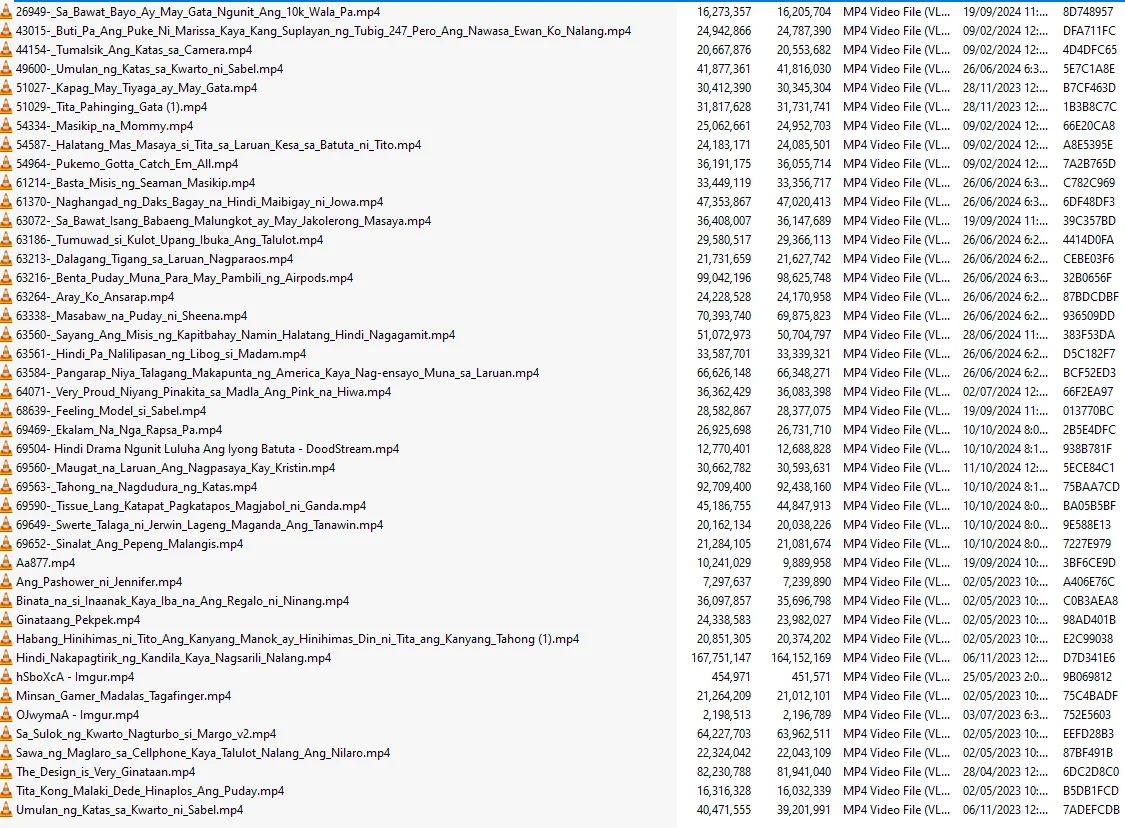Click the VLC icon of the 69560- file
Viewport: 1125px width, 828px height.
click(x=6, y=468)
